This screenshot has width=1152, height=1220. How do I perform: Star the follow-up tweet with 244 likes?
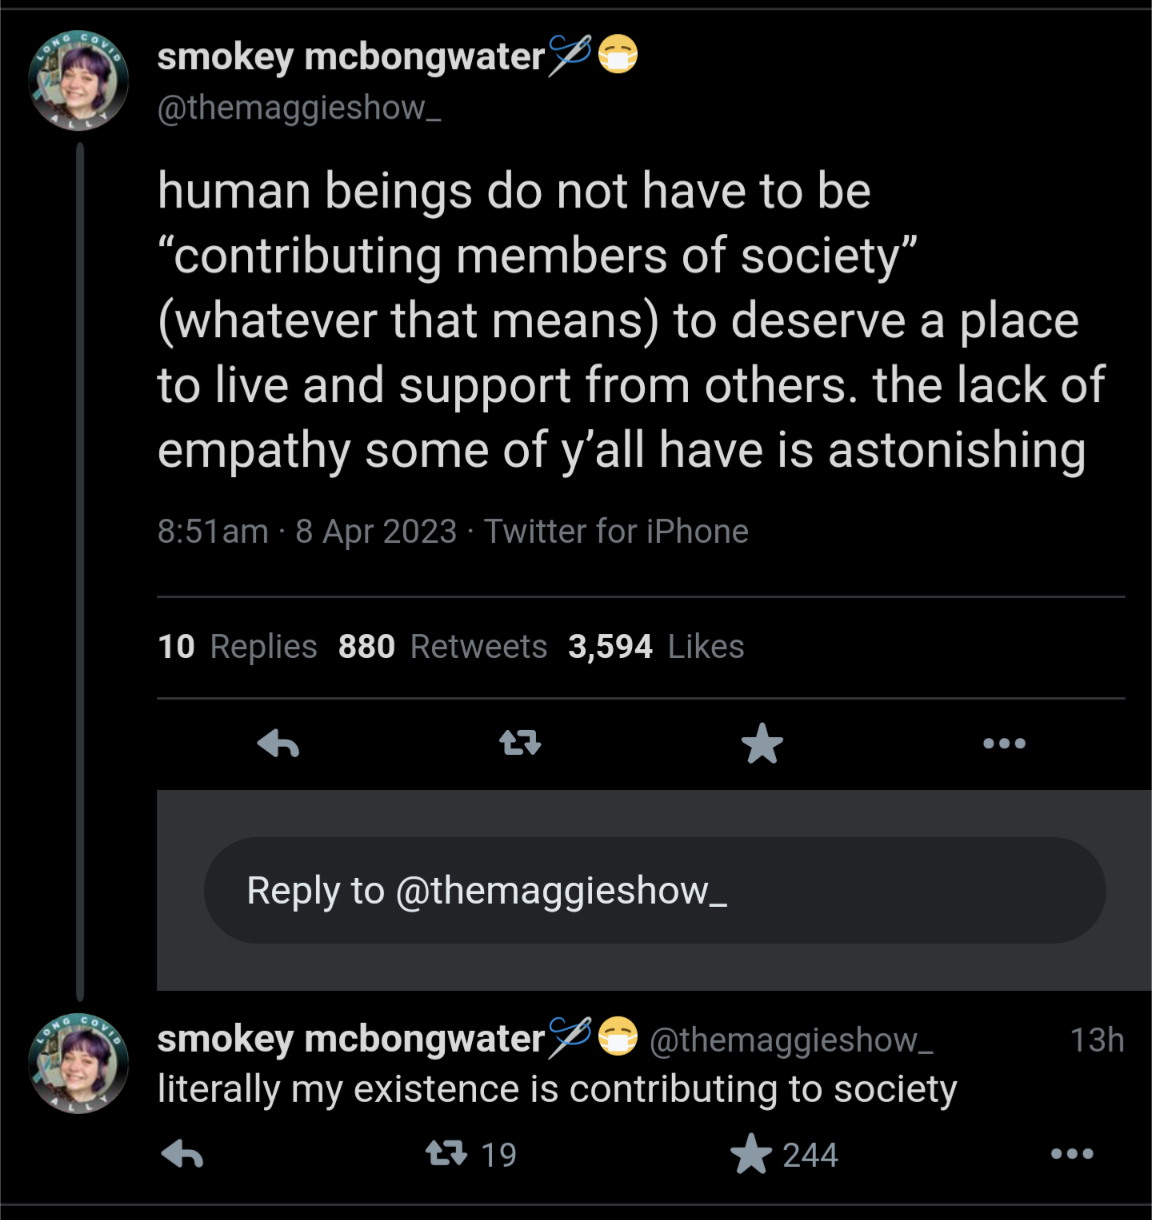pos(751,1155)
